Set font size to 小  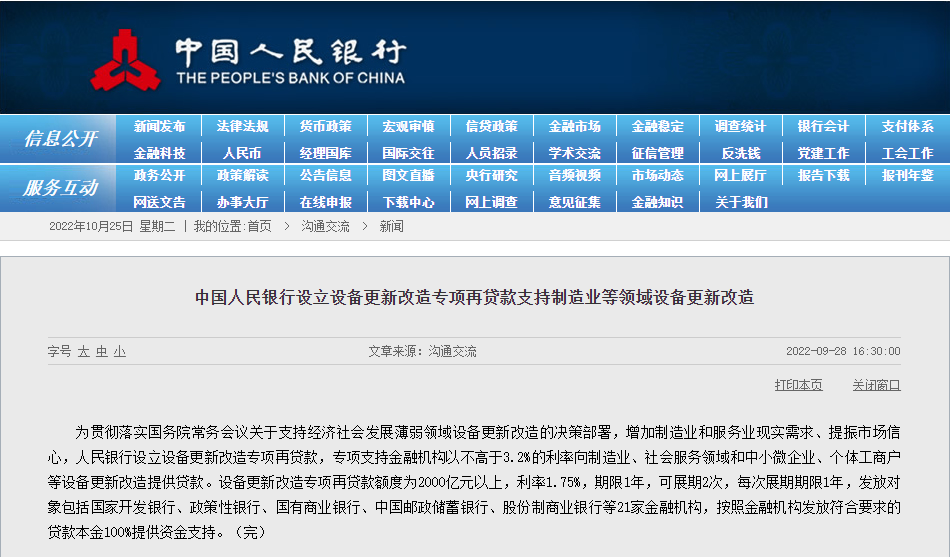coord(120,351)
